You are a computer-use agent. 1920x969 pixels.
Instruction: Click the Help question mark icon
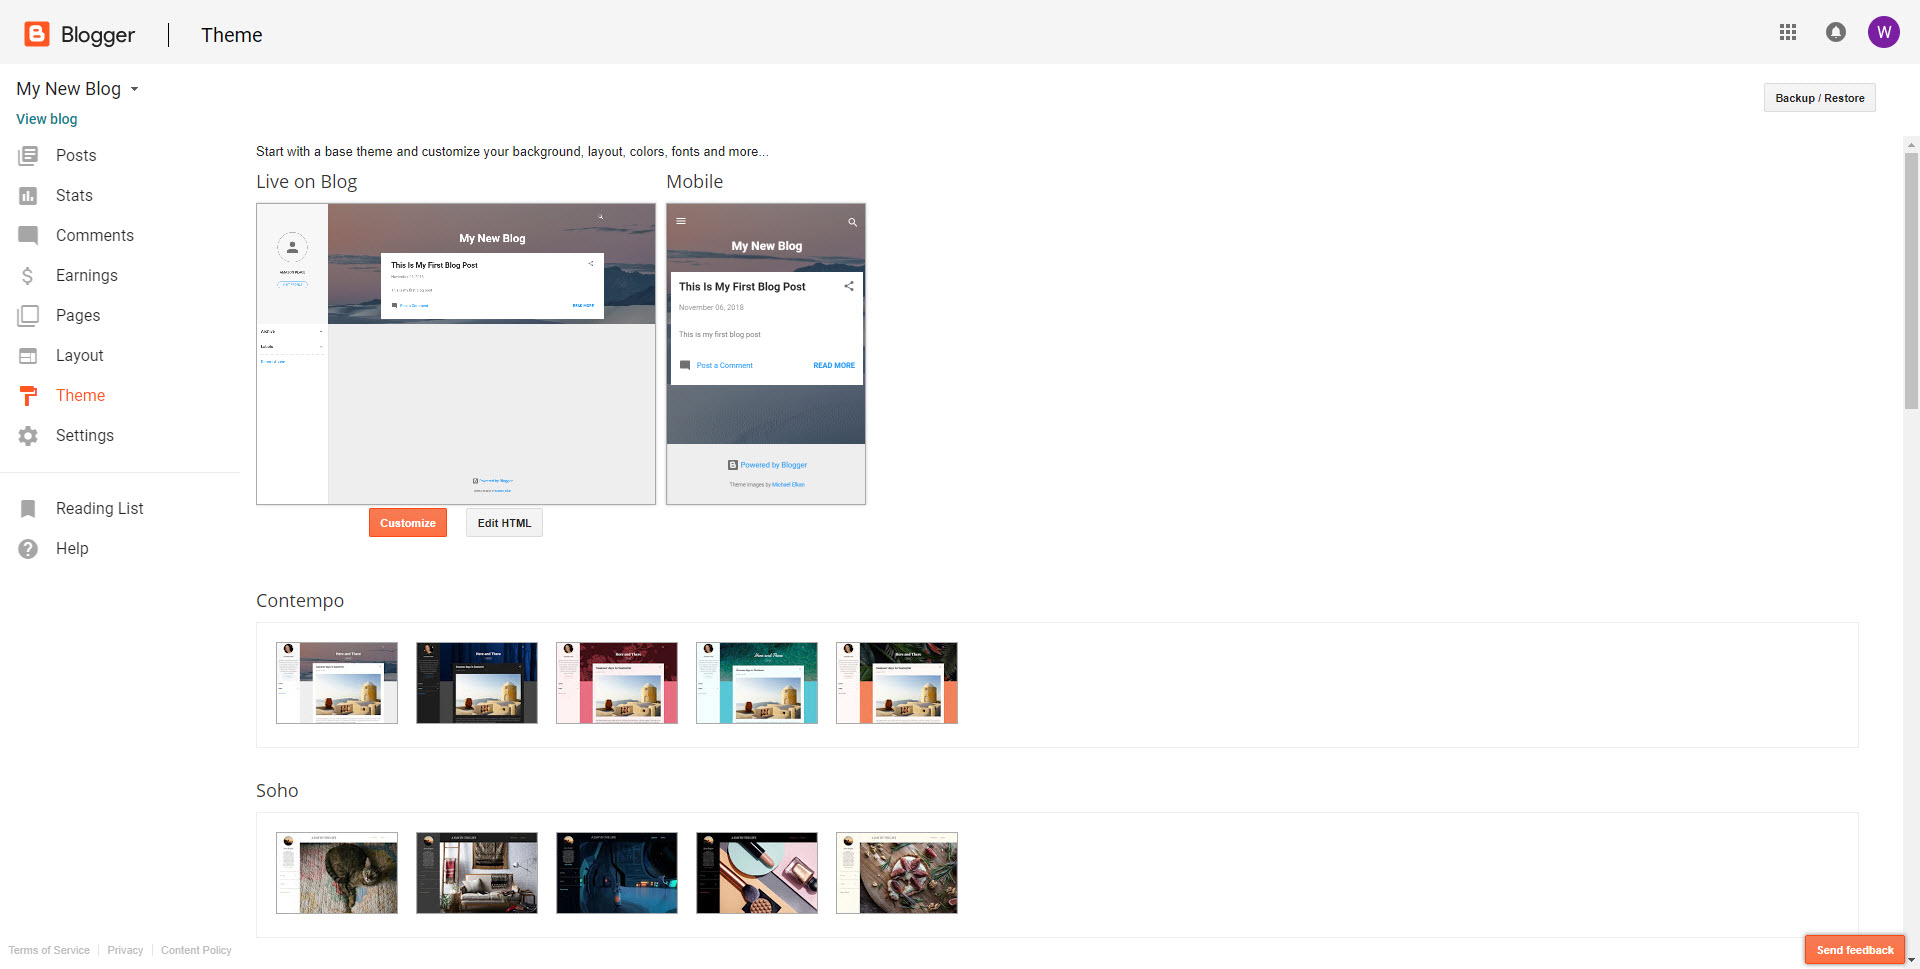(x=28, y=549)
